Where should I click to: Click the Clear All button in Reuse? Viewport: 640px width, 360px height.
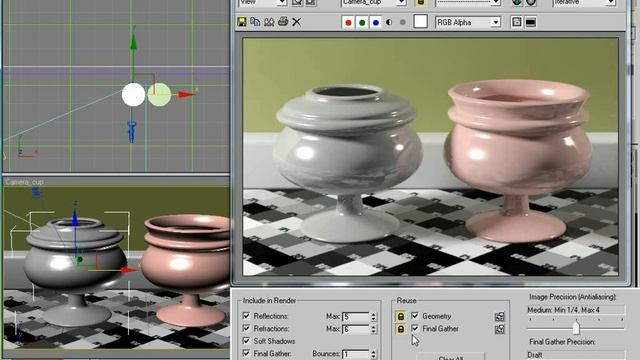(451, 357)
